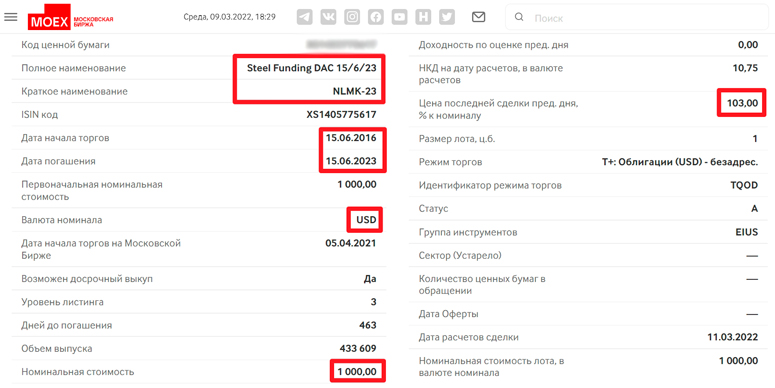775x388 pixels.
Task: Select the last trade price 103,00
Action: 742,104
